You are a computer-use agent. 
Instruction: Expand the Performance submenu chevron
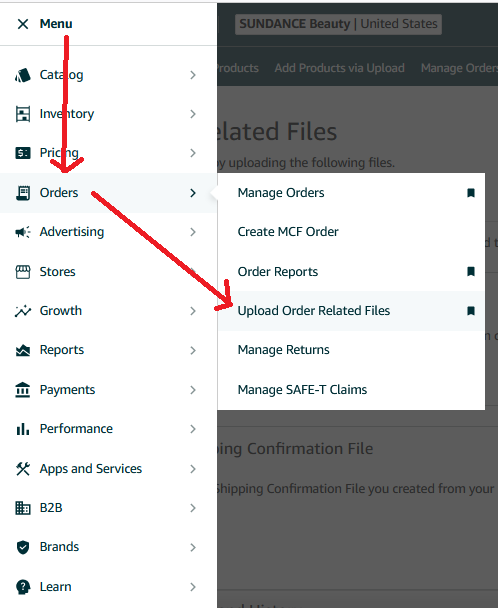[x=193, y=429]
